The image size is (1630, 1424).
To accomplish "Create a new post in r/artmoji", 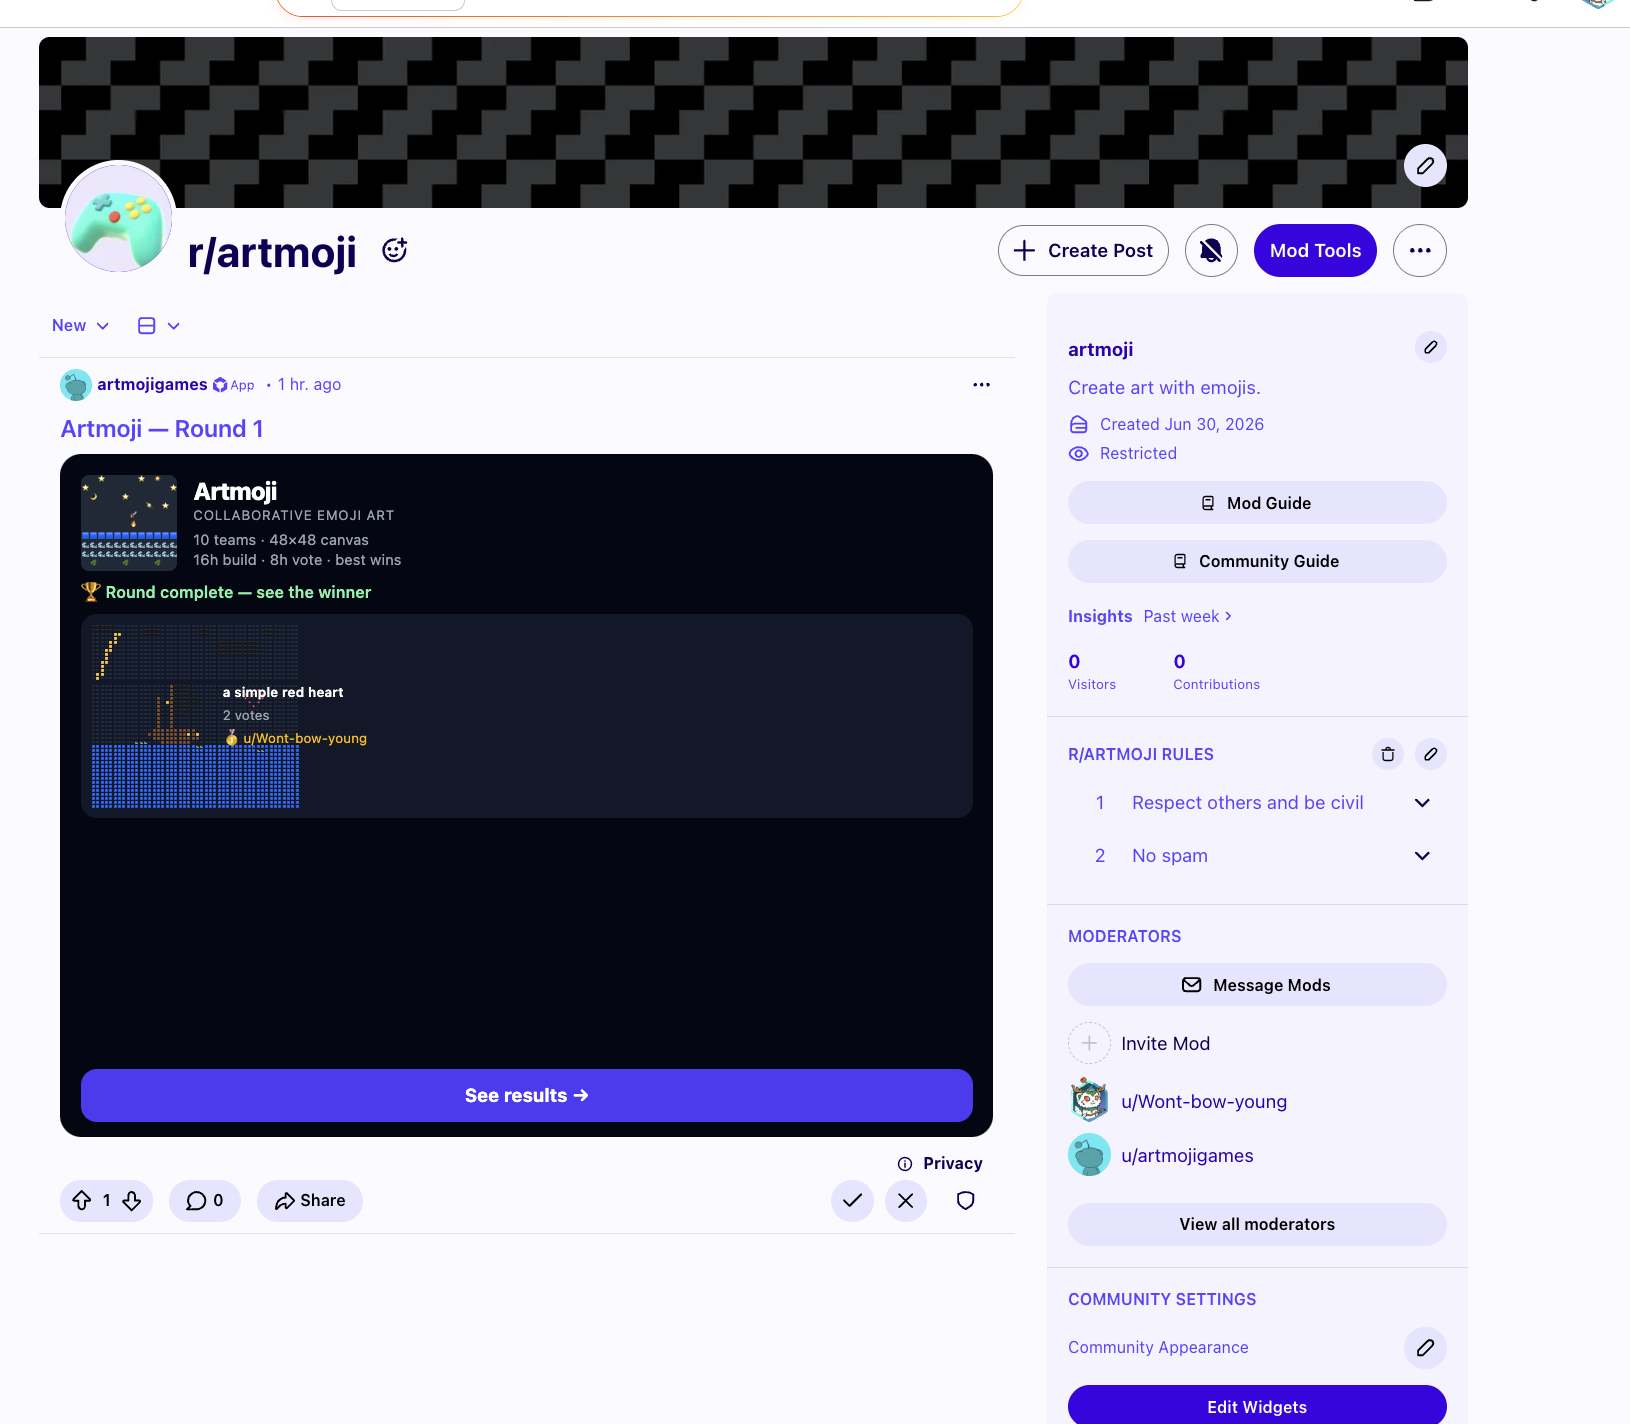I will tap(1083, 251).
